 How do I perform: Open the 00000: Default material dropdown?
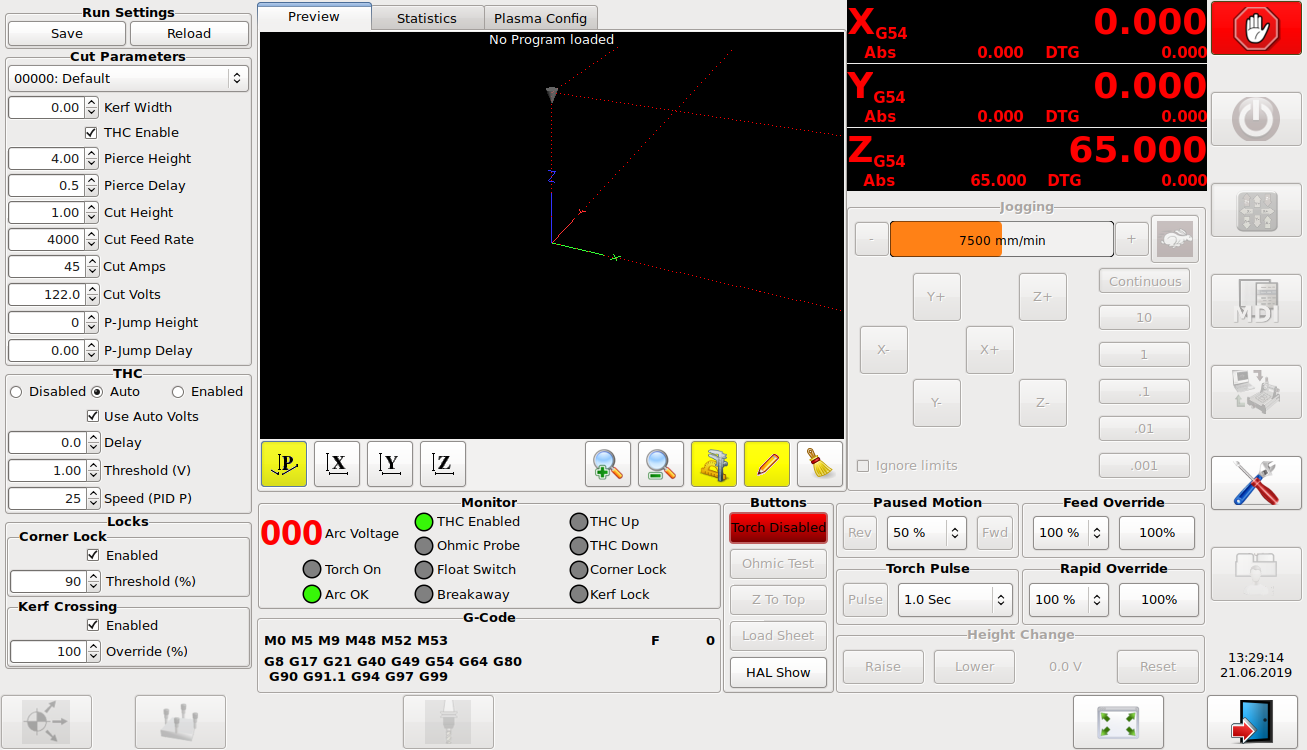[x=127, y=78]
